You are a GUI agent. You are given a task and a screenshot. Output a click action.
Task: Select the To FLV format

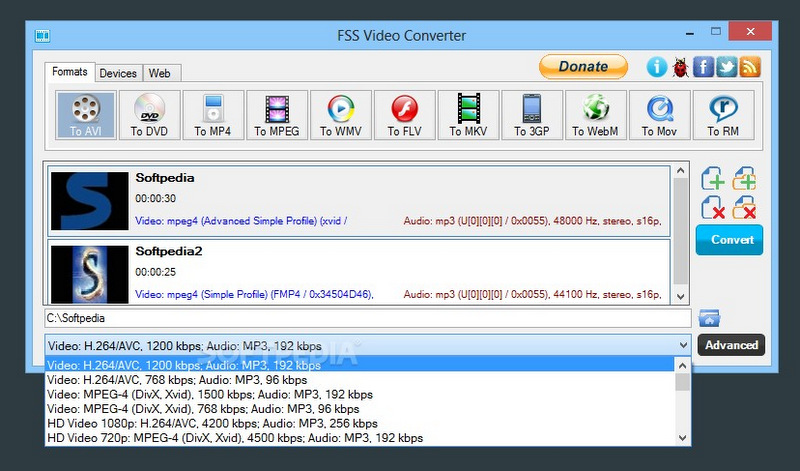(405, 115)
